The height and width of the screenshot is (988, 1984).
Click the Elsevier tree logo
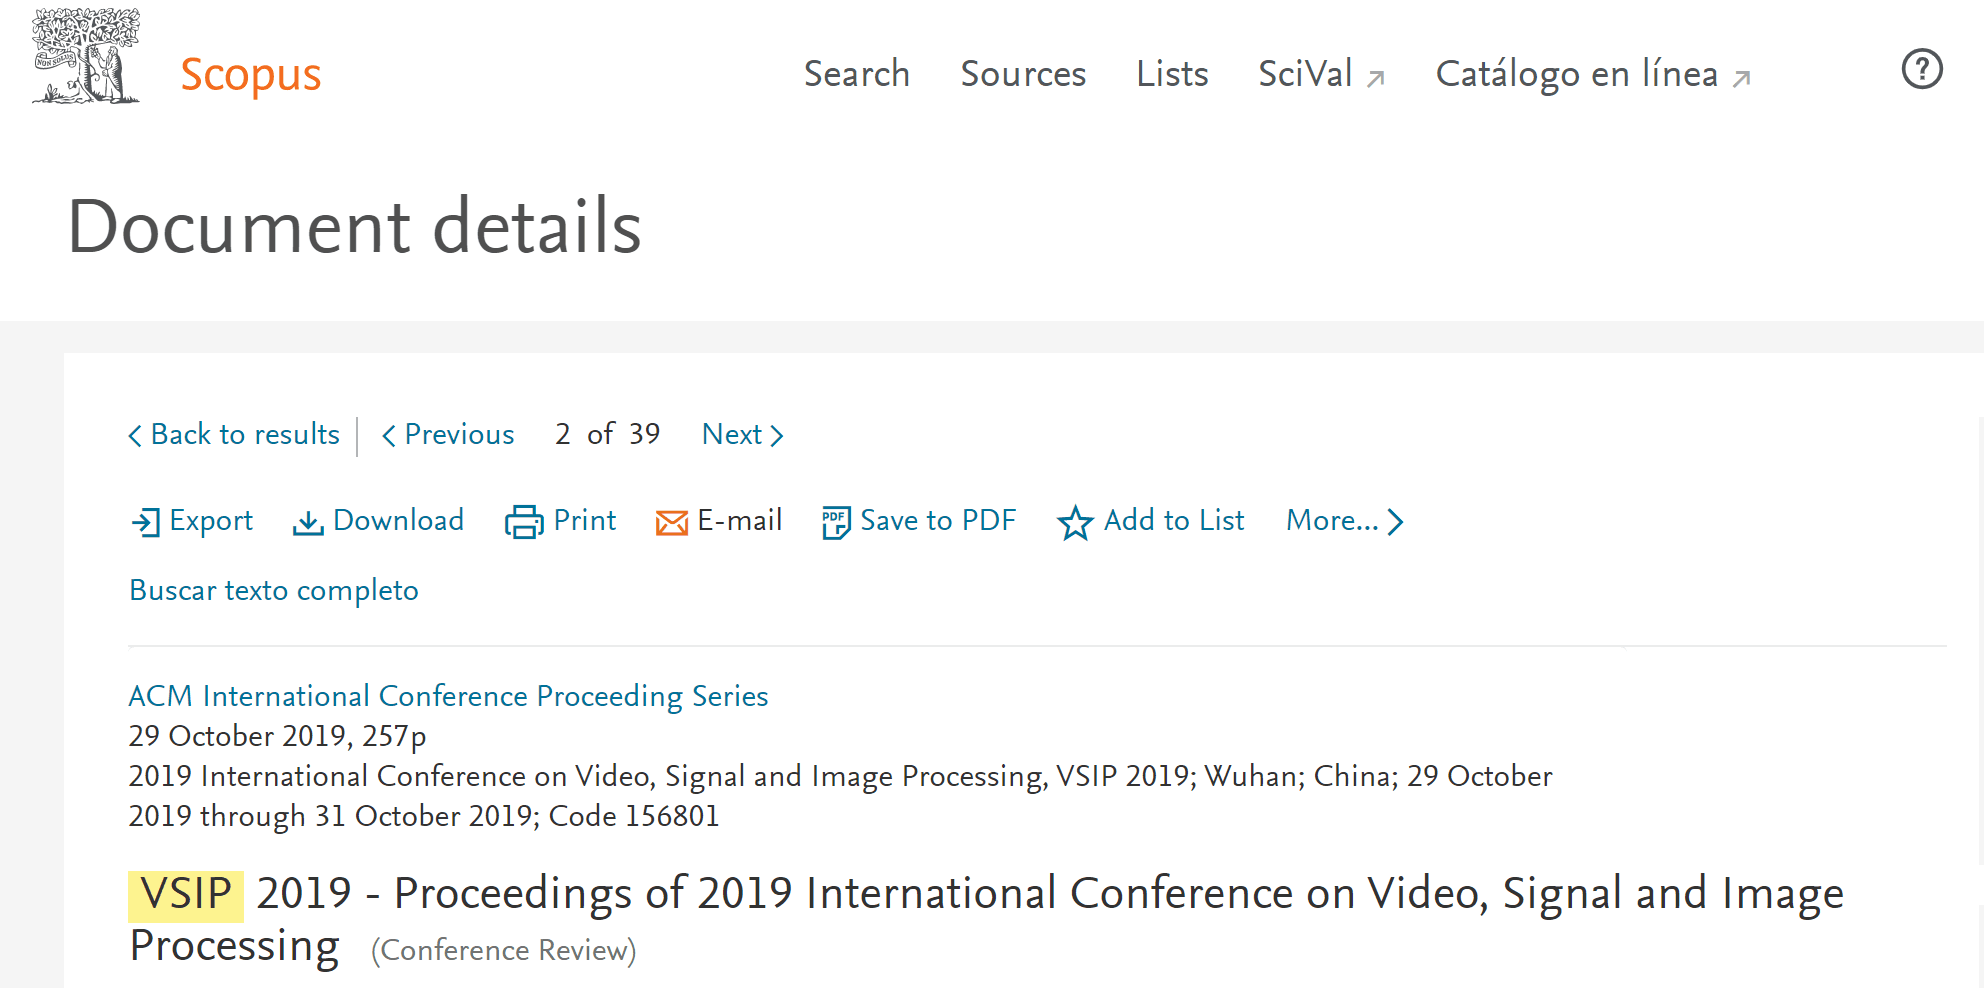click(86, 56)
